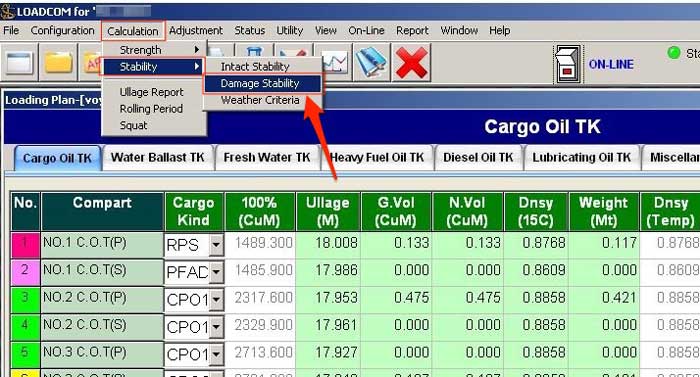This screenshot has height=377, width=700.
Task: Click the green status indicator light
Action: click(x=674, y=53)
